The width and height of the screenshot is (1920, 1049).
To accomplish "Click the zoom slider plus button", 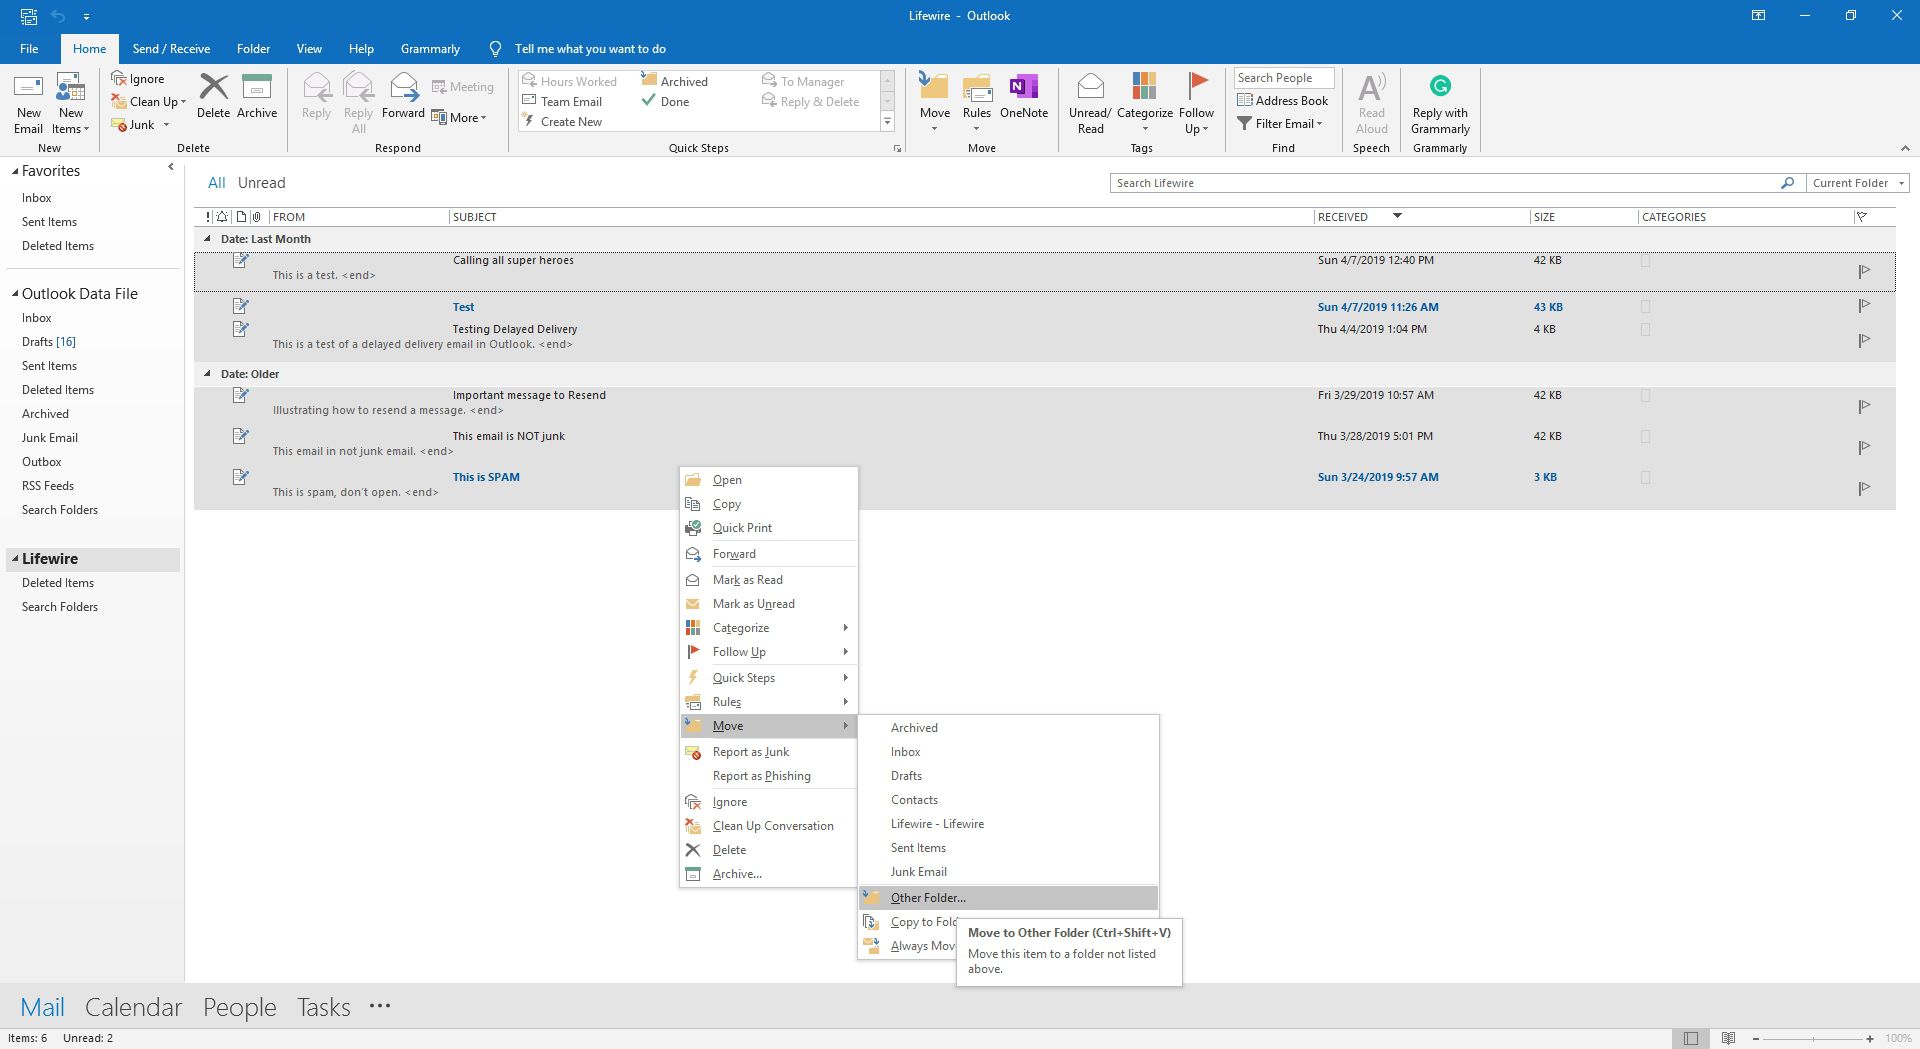I will pos(1870,1039).
